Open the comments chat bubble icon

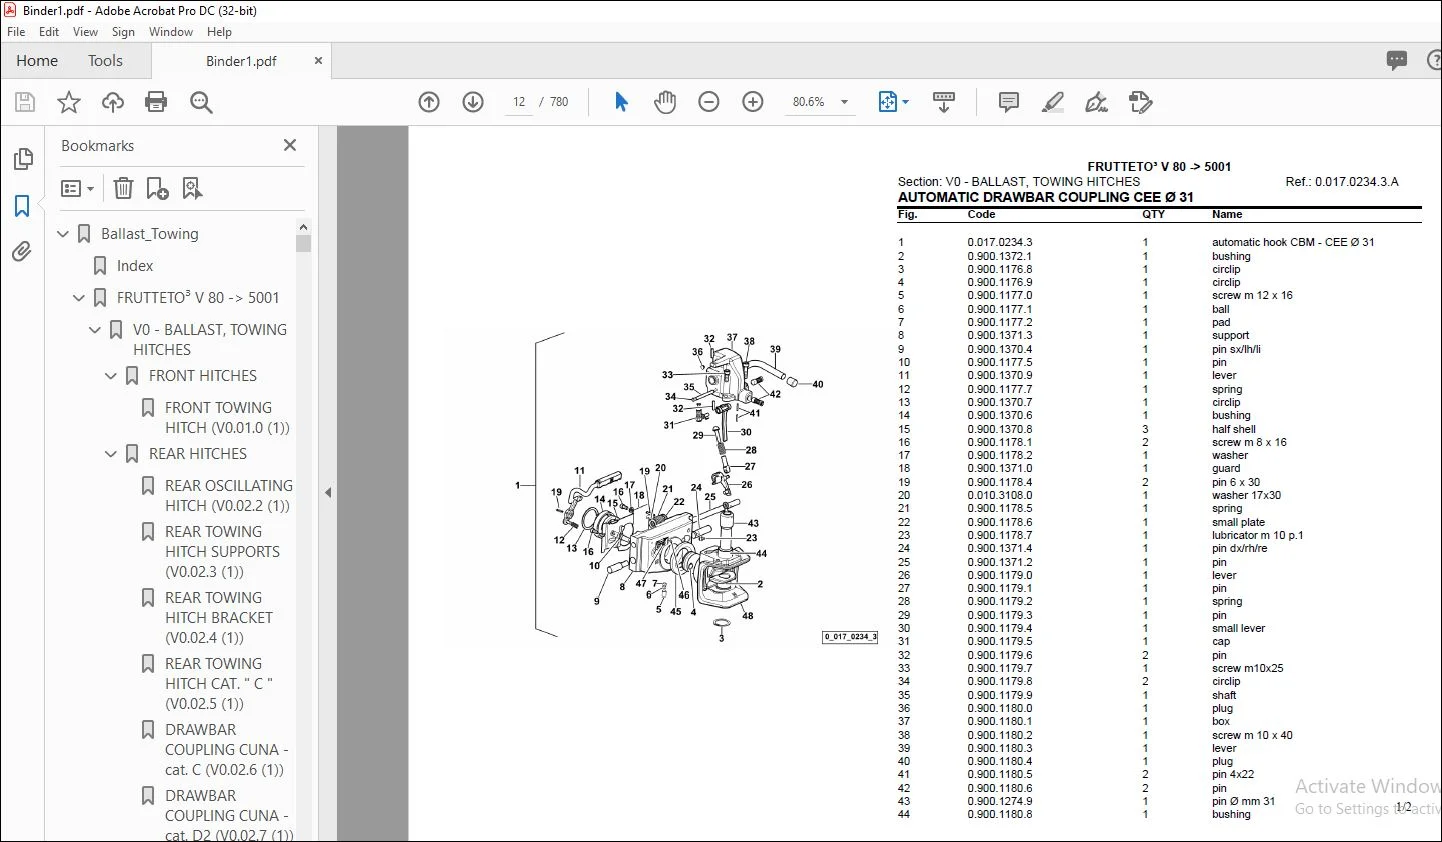[x=1397, y=61]
